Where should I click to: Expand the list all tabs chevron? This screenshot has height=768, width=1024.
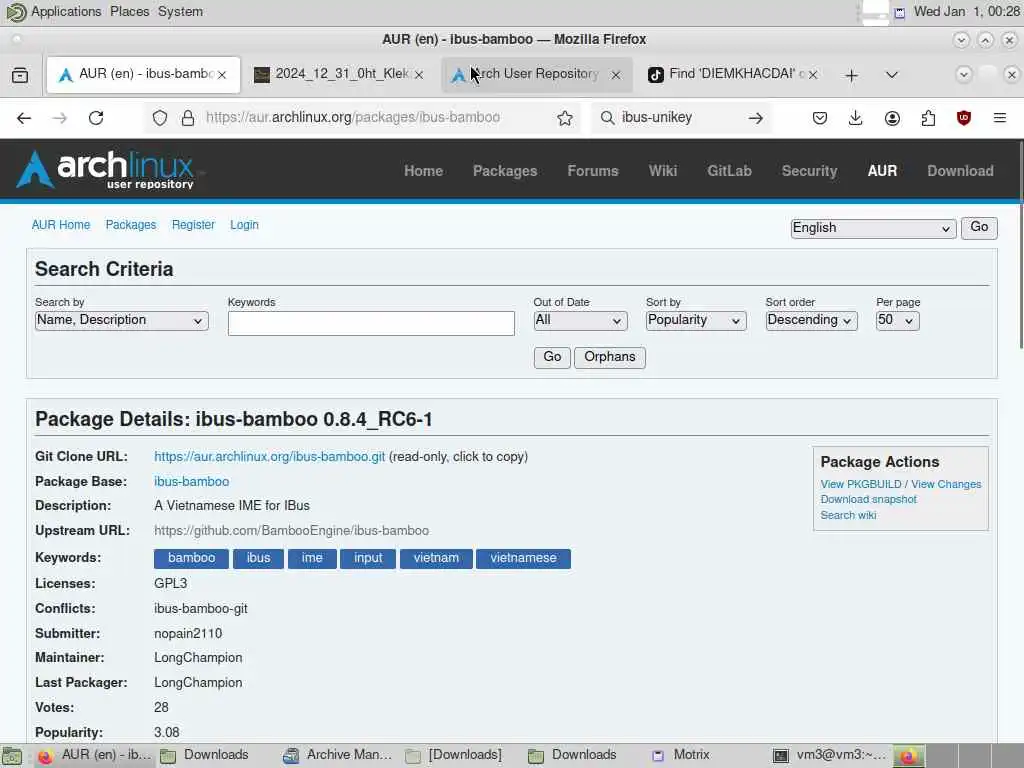click(x=891, y=75)
